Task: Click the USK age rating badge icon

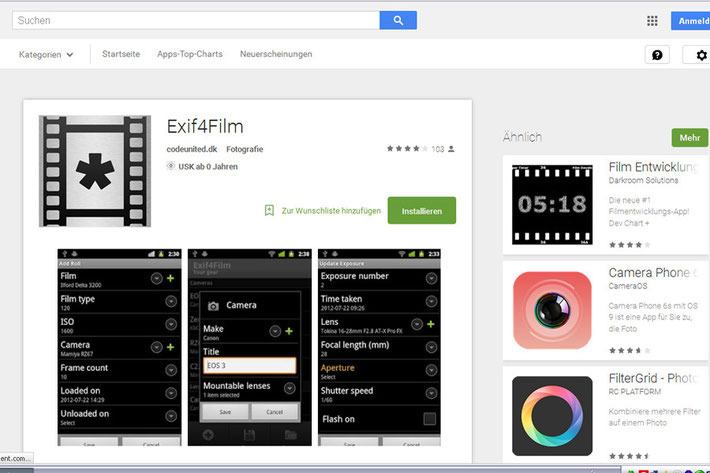Action: coord(171,166)
